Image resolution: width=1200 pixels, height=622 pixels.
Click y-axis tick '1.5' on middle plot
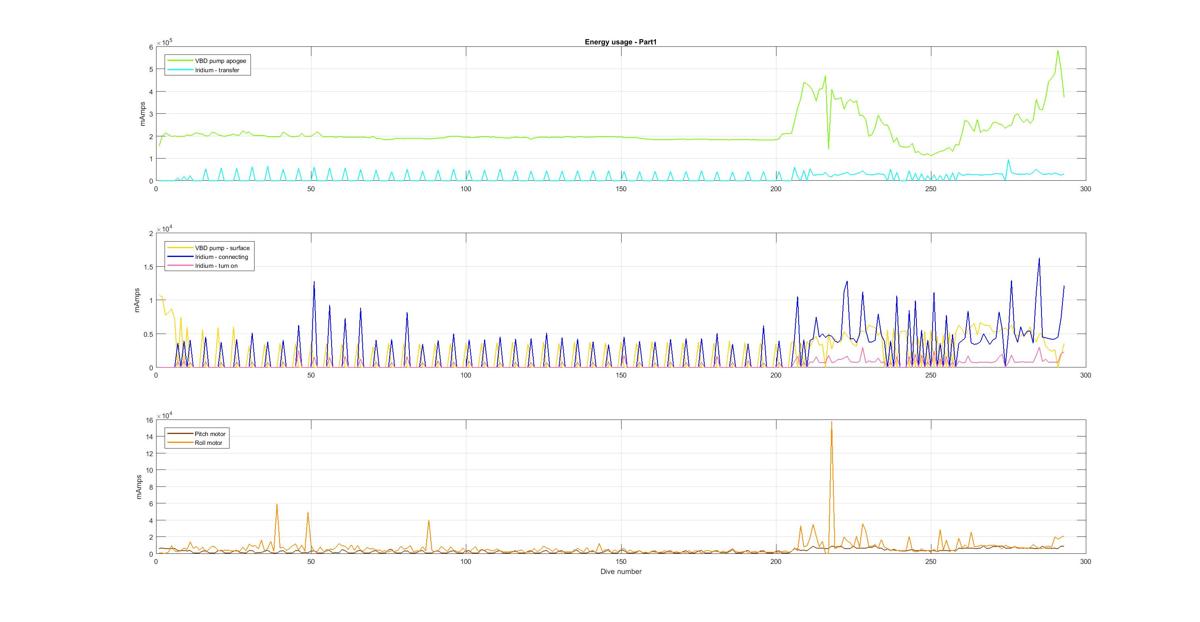[147, 267]
